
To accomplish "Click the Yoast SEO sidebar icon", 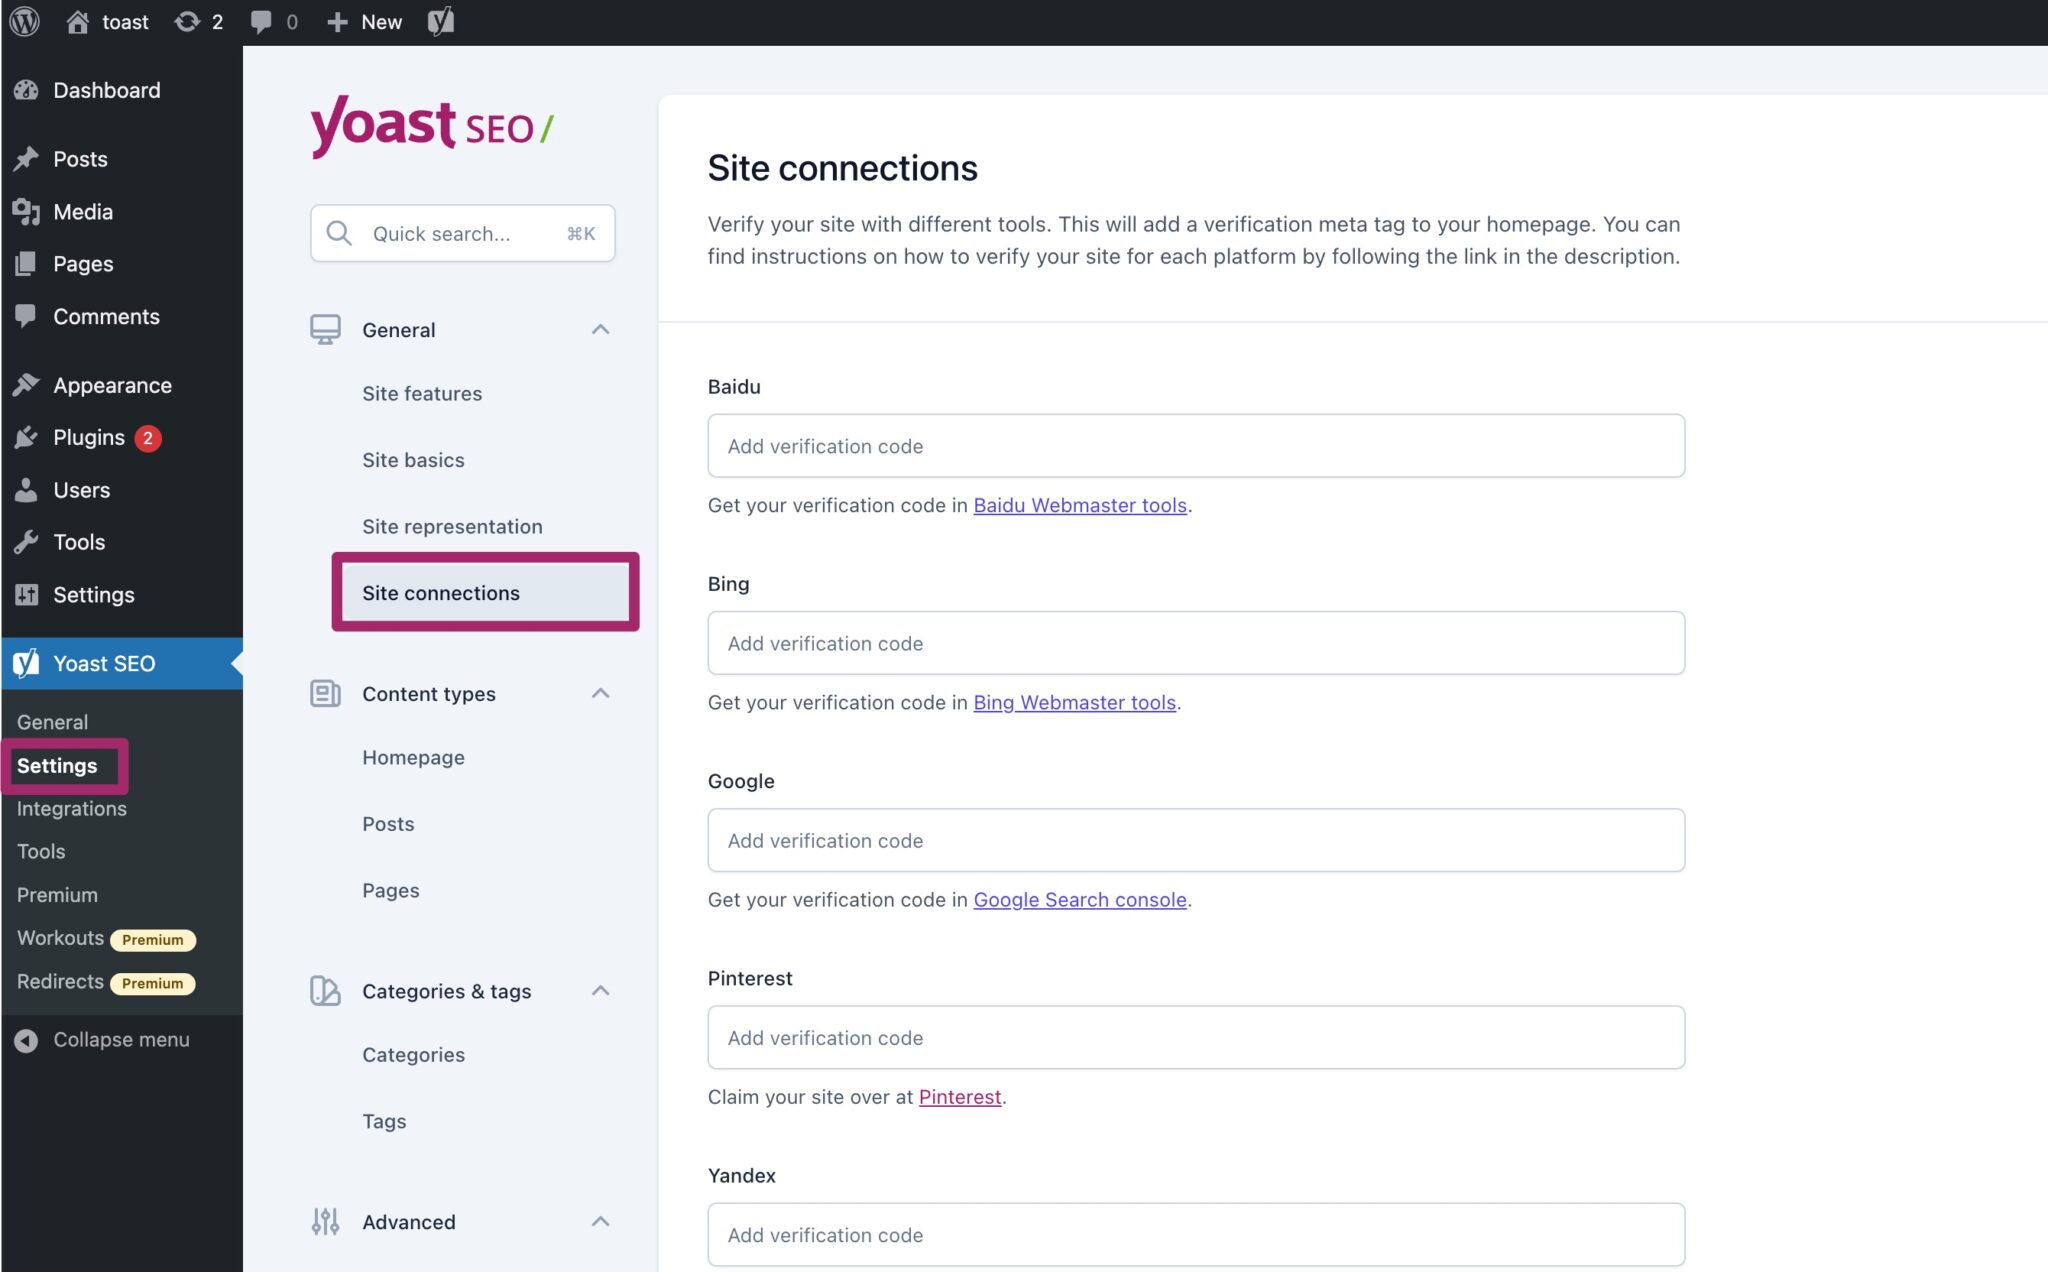I will [x=27, y=663].
